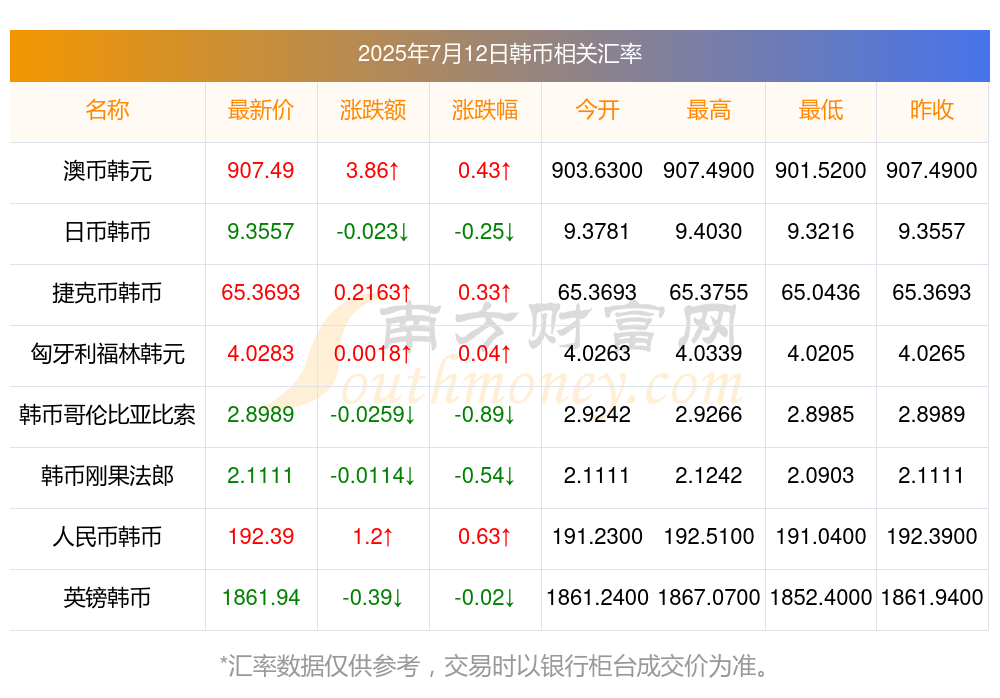Click opening value 2.9242
1000x698 pixels.
tap(597, 414)
